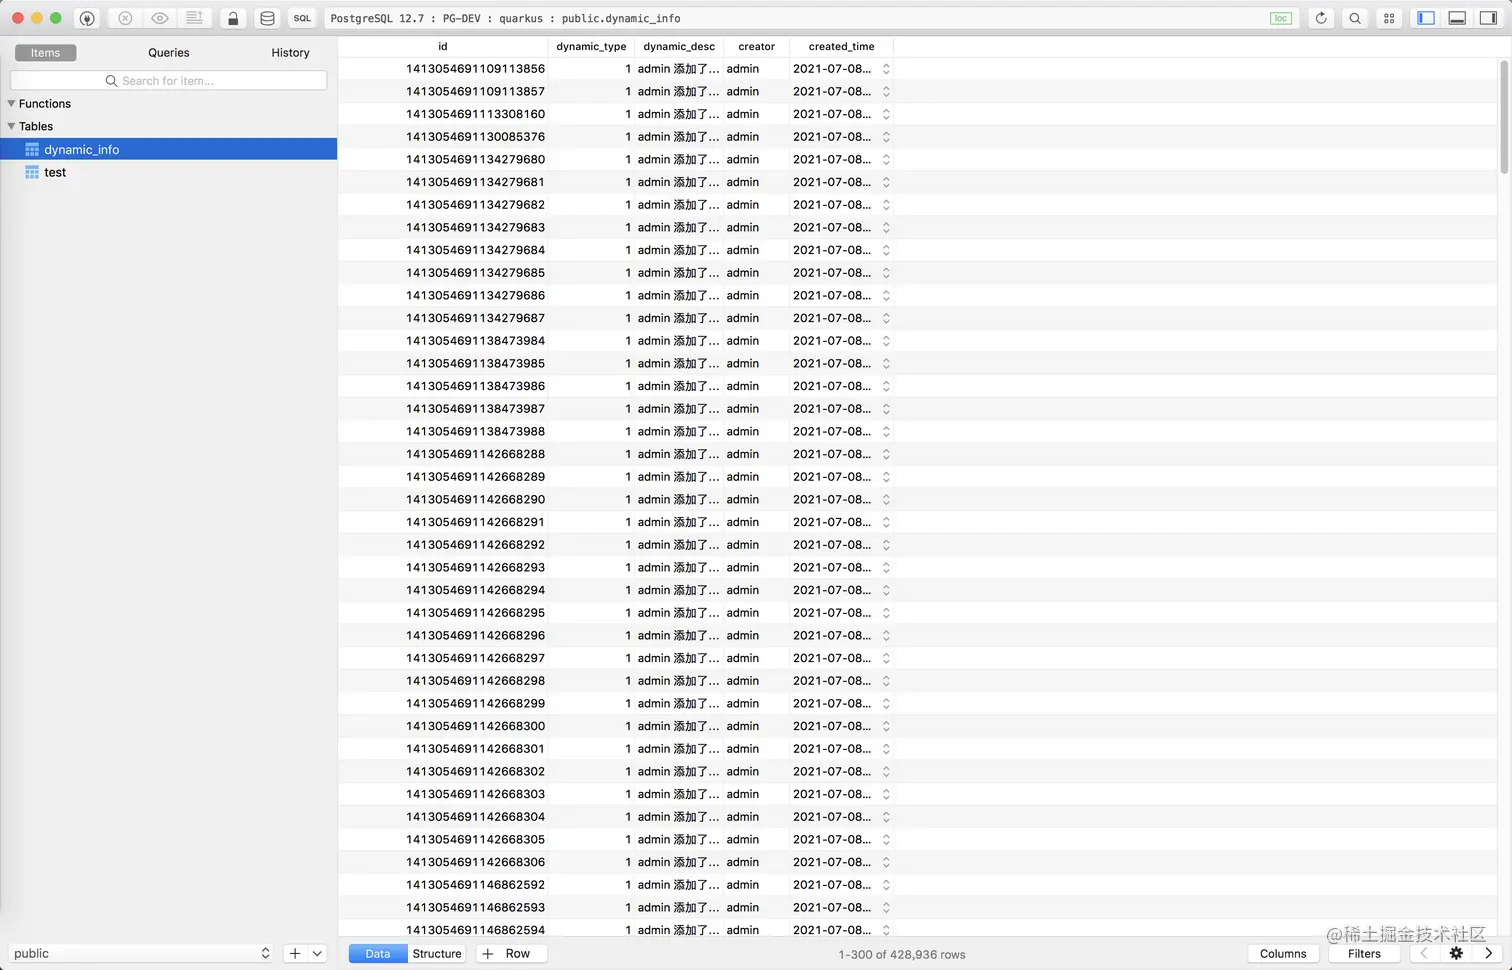
Task: Open date stepper on row 1413054691138473984
Action: [x=886, y=341]
